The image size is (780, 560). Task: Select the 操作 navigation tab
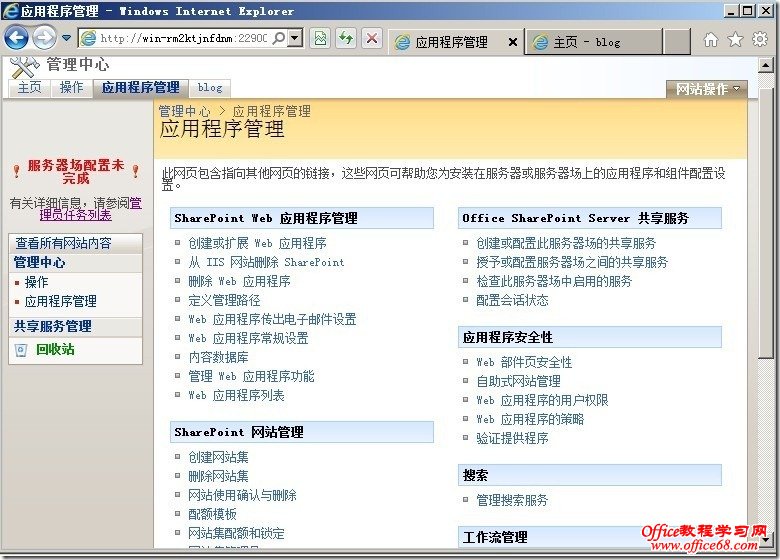(x=72, y=88)
